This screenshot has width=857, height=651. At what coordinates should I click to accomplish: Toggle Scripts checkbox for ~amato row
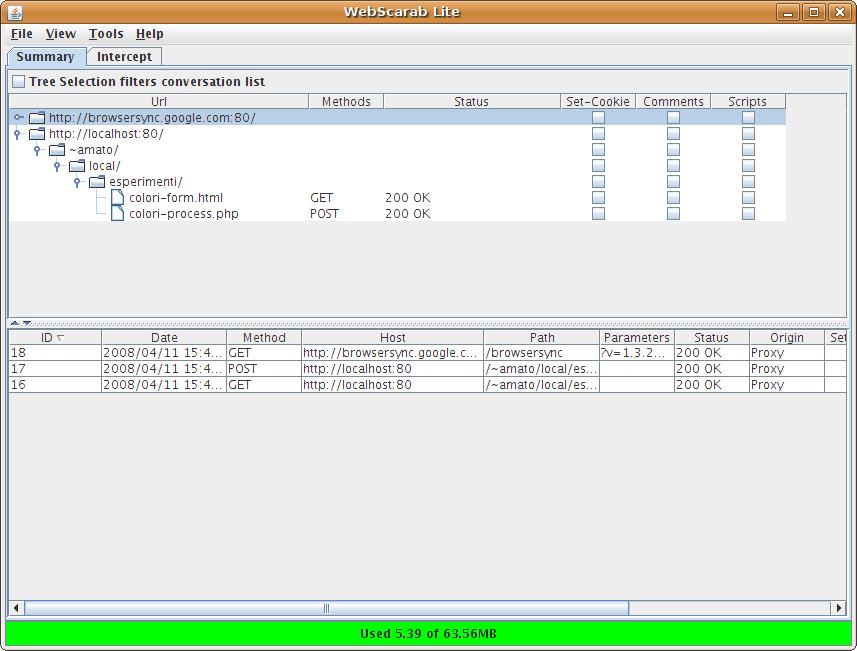pyautogui.click(x=748, y=149)
